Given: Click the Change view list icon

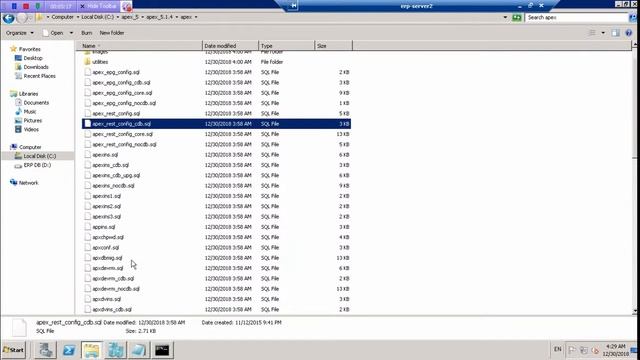Looking at the screenshot, I should point(592,33).
